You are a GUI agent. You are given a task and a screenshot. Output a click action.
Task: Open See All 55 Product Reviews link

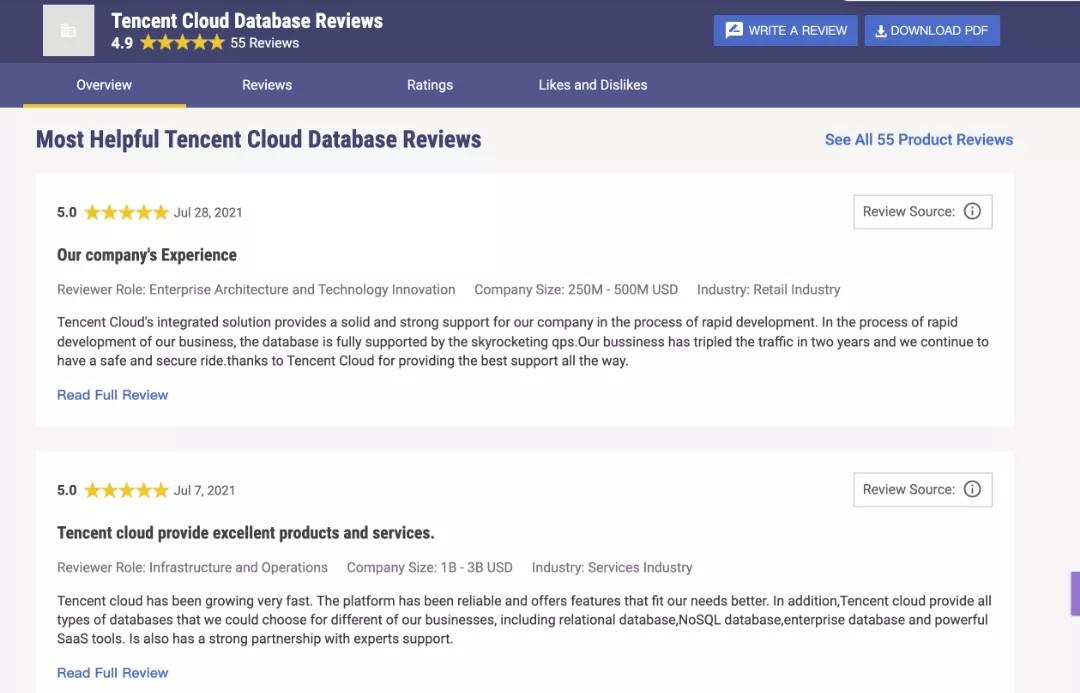[x=919, y=140]
